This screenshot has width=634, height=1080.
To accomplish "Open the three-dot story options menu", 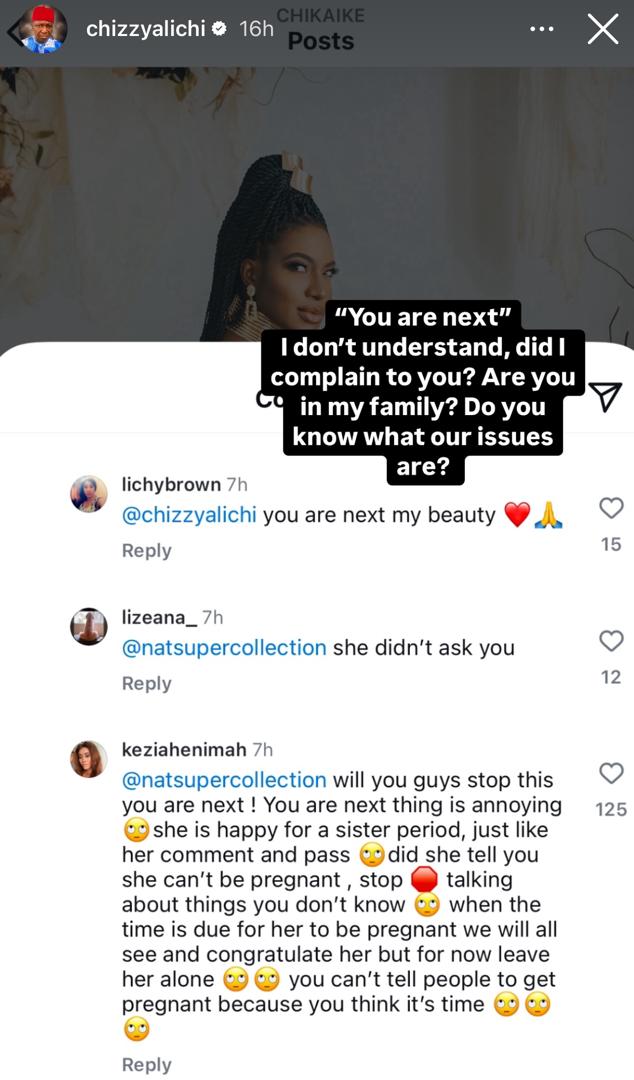I will pos(541,29).
